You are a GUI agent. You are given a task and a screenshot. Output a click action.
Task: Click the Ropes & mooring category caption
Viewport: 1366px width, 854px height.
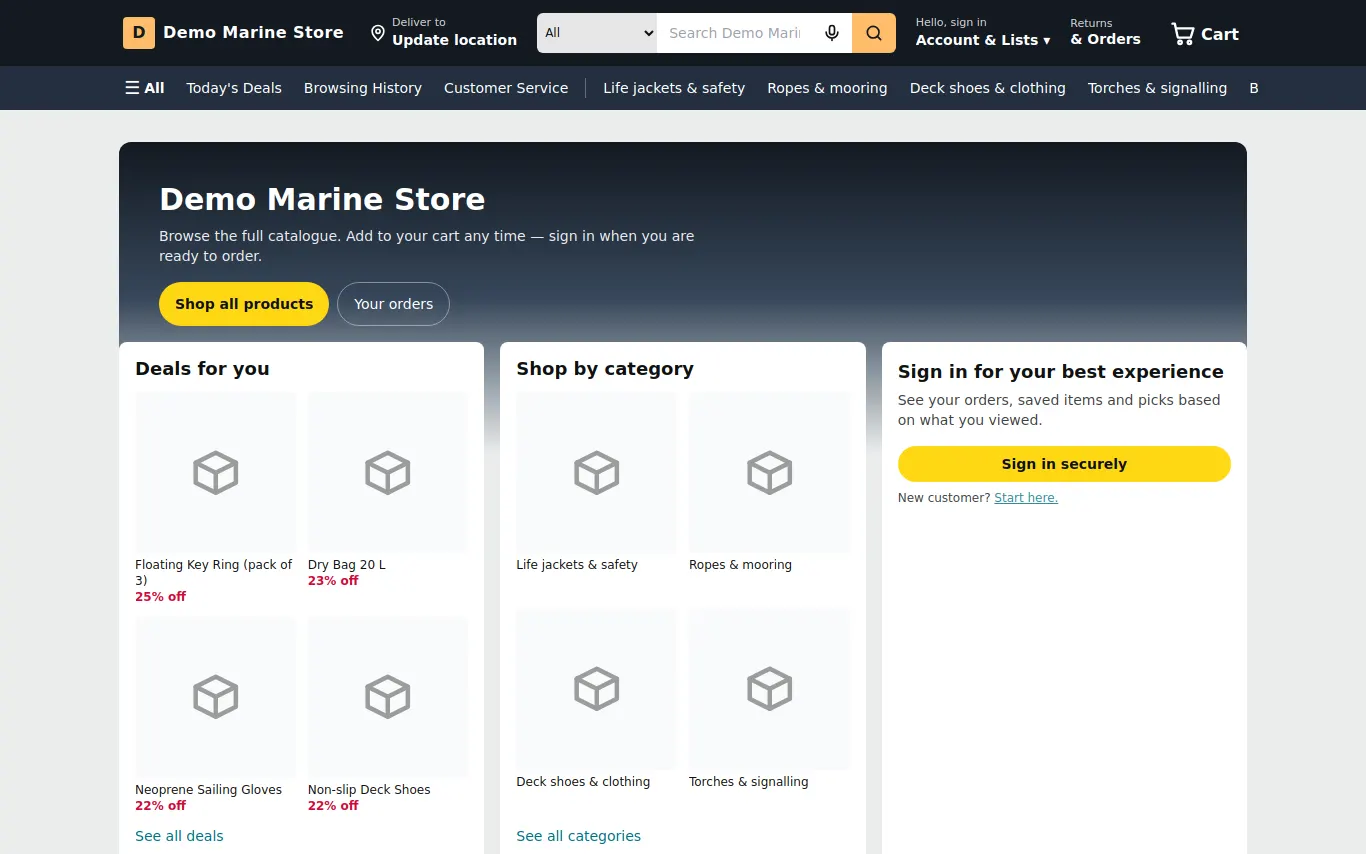740,565
